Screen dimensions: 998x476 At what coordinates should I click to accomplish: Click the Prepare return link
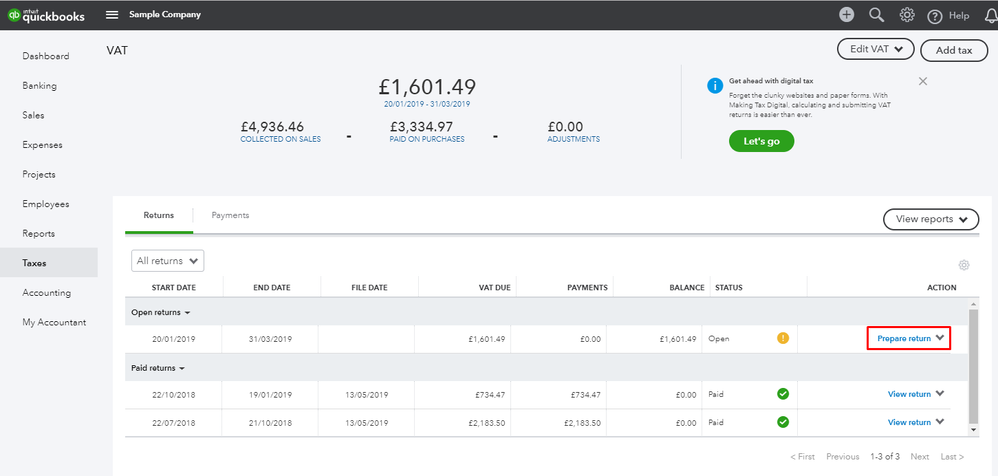click(904, 339)
